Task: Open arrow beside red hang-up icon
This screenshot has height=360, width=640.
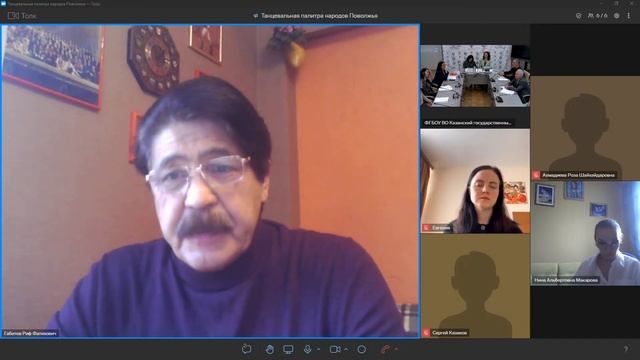Action: coord(396,349)
